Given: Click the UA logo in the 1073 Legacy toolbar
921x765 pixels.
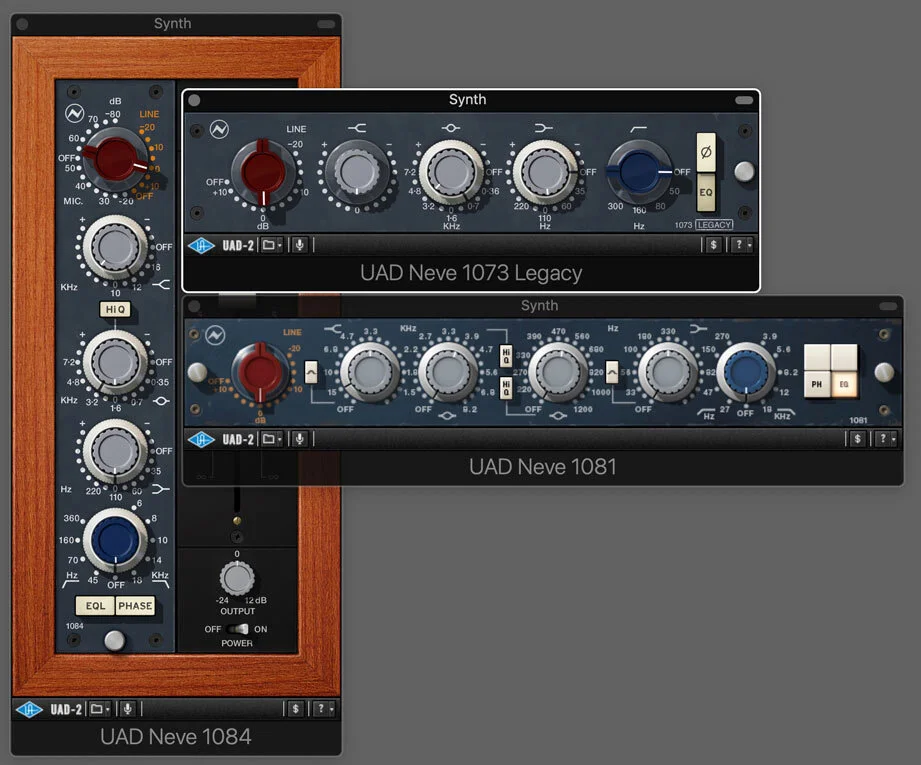Looking at the screenshot, I should pos(201,245).
